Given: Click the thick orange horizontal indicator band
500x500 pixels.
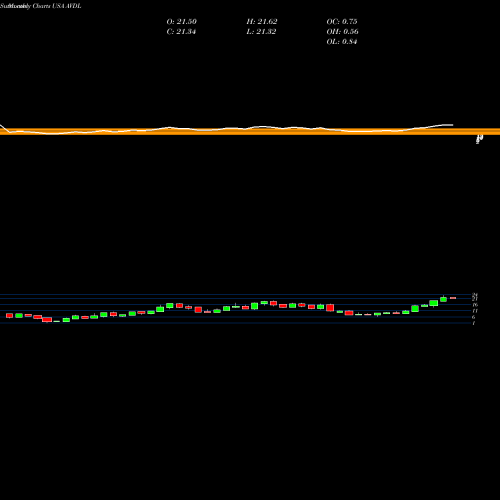Looking at the screenshot, I should point(250,132).
